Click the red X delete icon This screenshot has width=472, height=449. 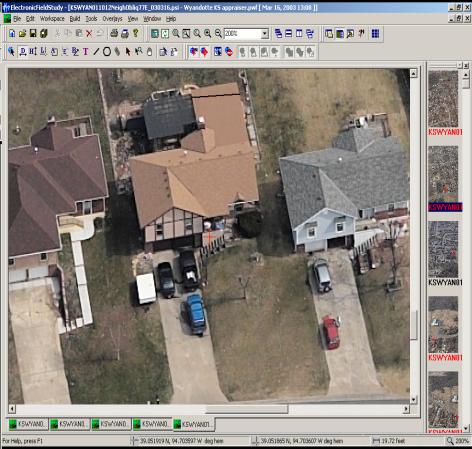(x=89, y=33)
